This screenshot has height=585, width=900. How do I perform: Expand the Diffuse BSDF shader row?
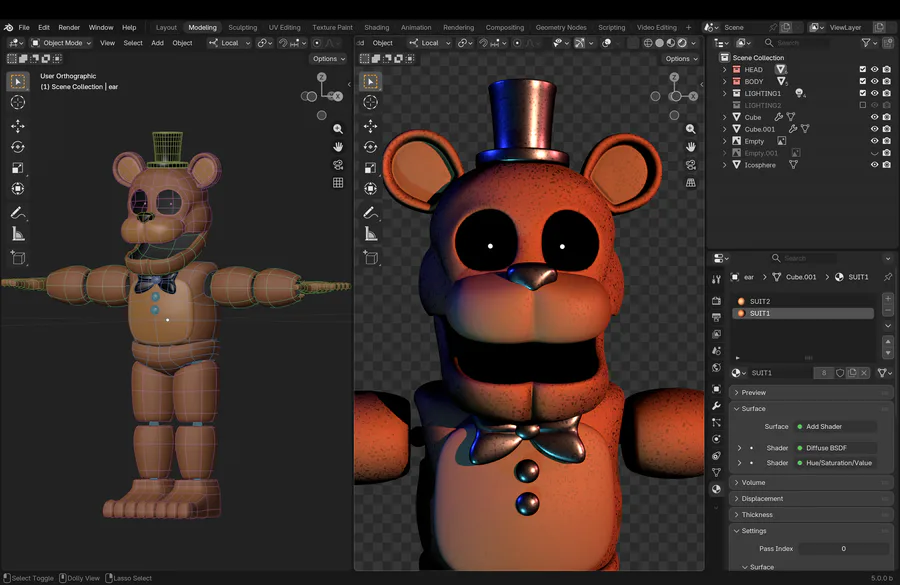[x=739, y=448]
